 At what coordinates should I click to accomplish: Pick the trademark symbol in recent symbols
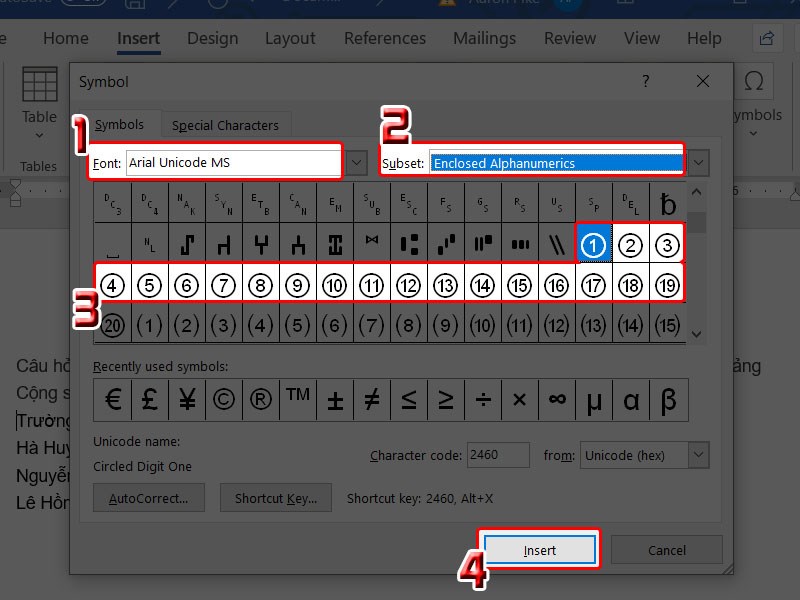[298, 400]
